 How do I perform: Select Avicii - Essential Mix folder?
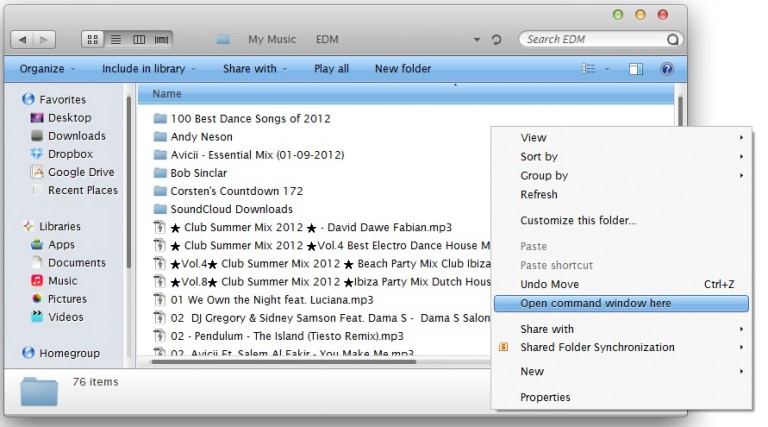[x=249, y=155]
